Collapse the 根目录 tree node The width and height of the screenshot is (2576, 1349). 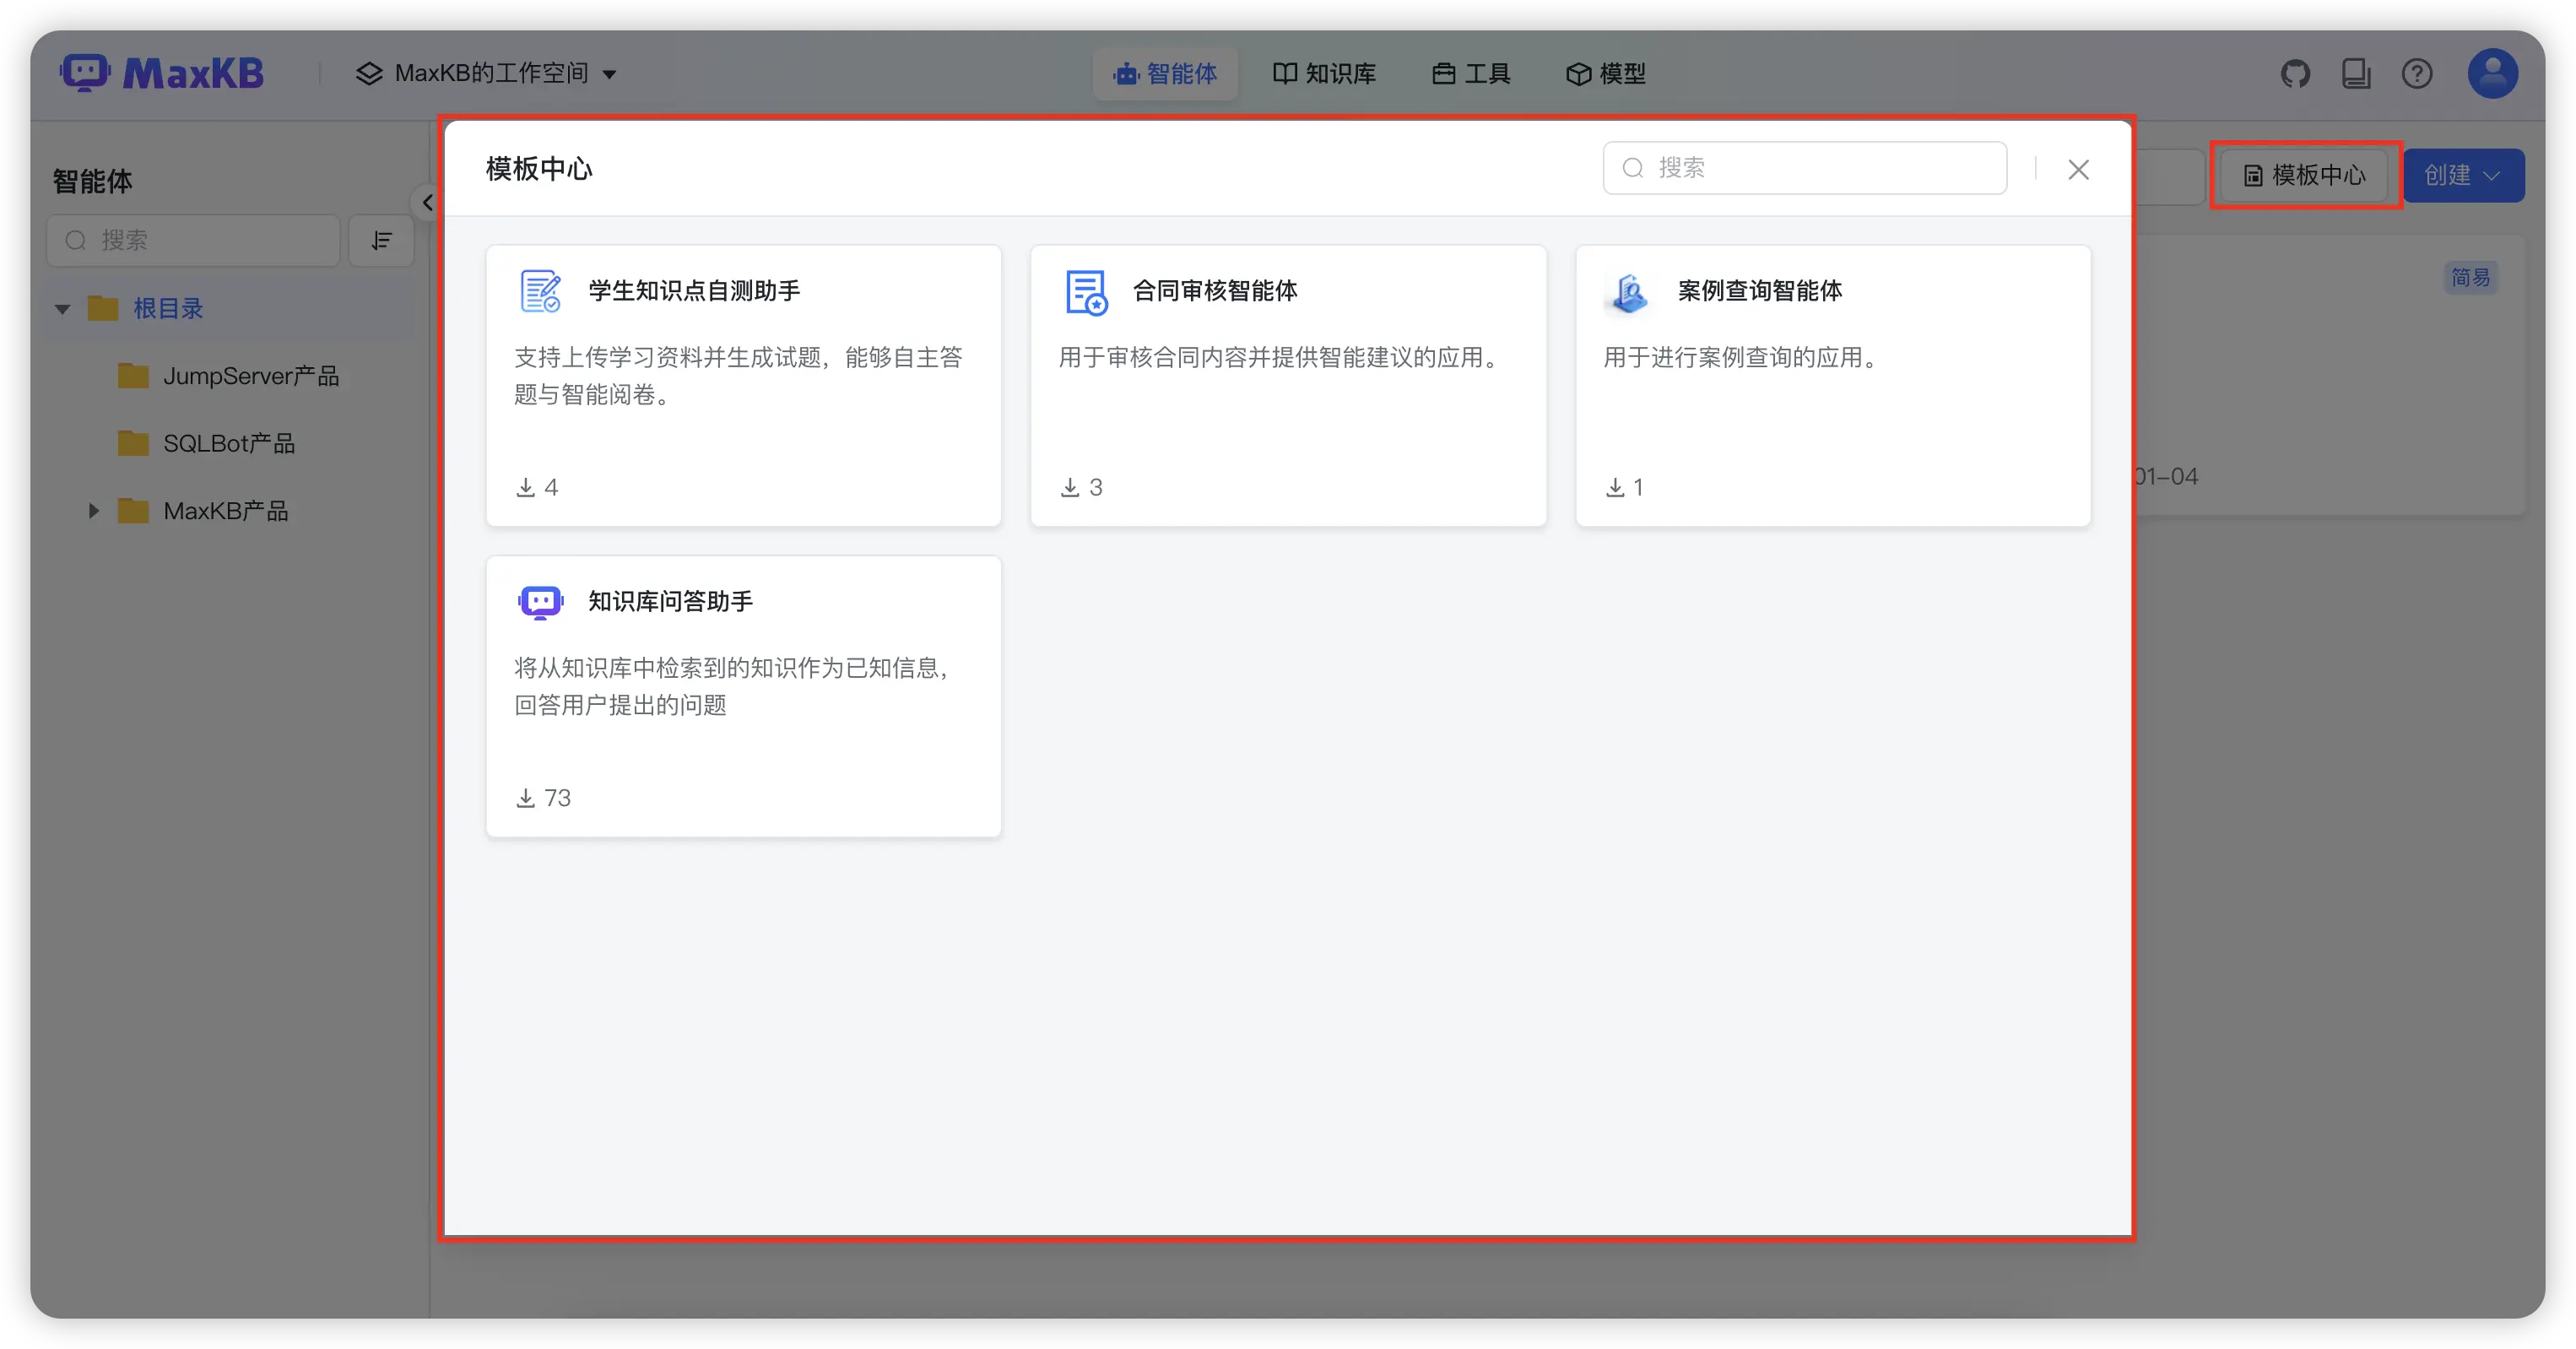63,309
